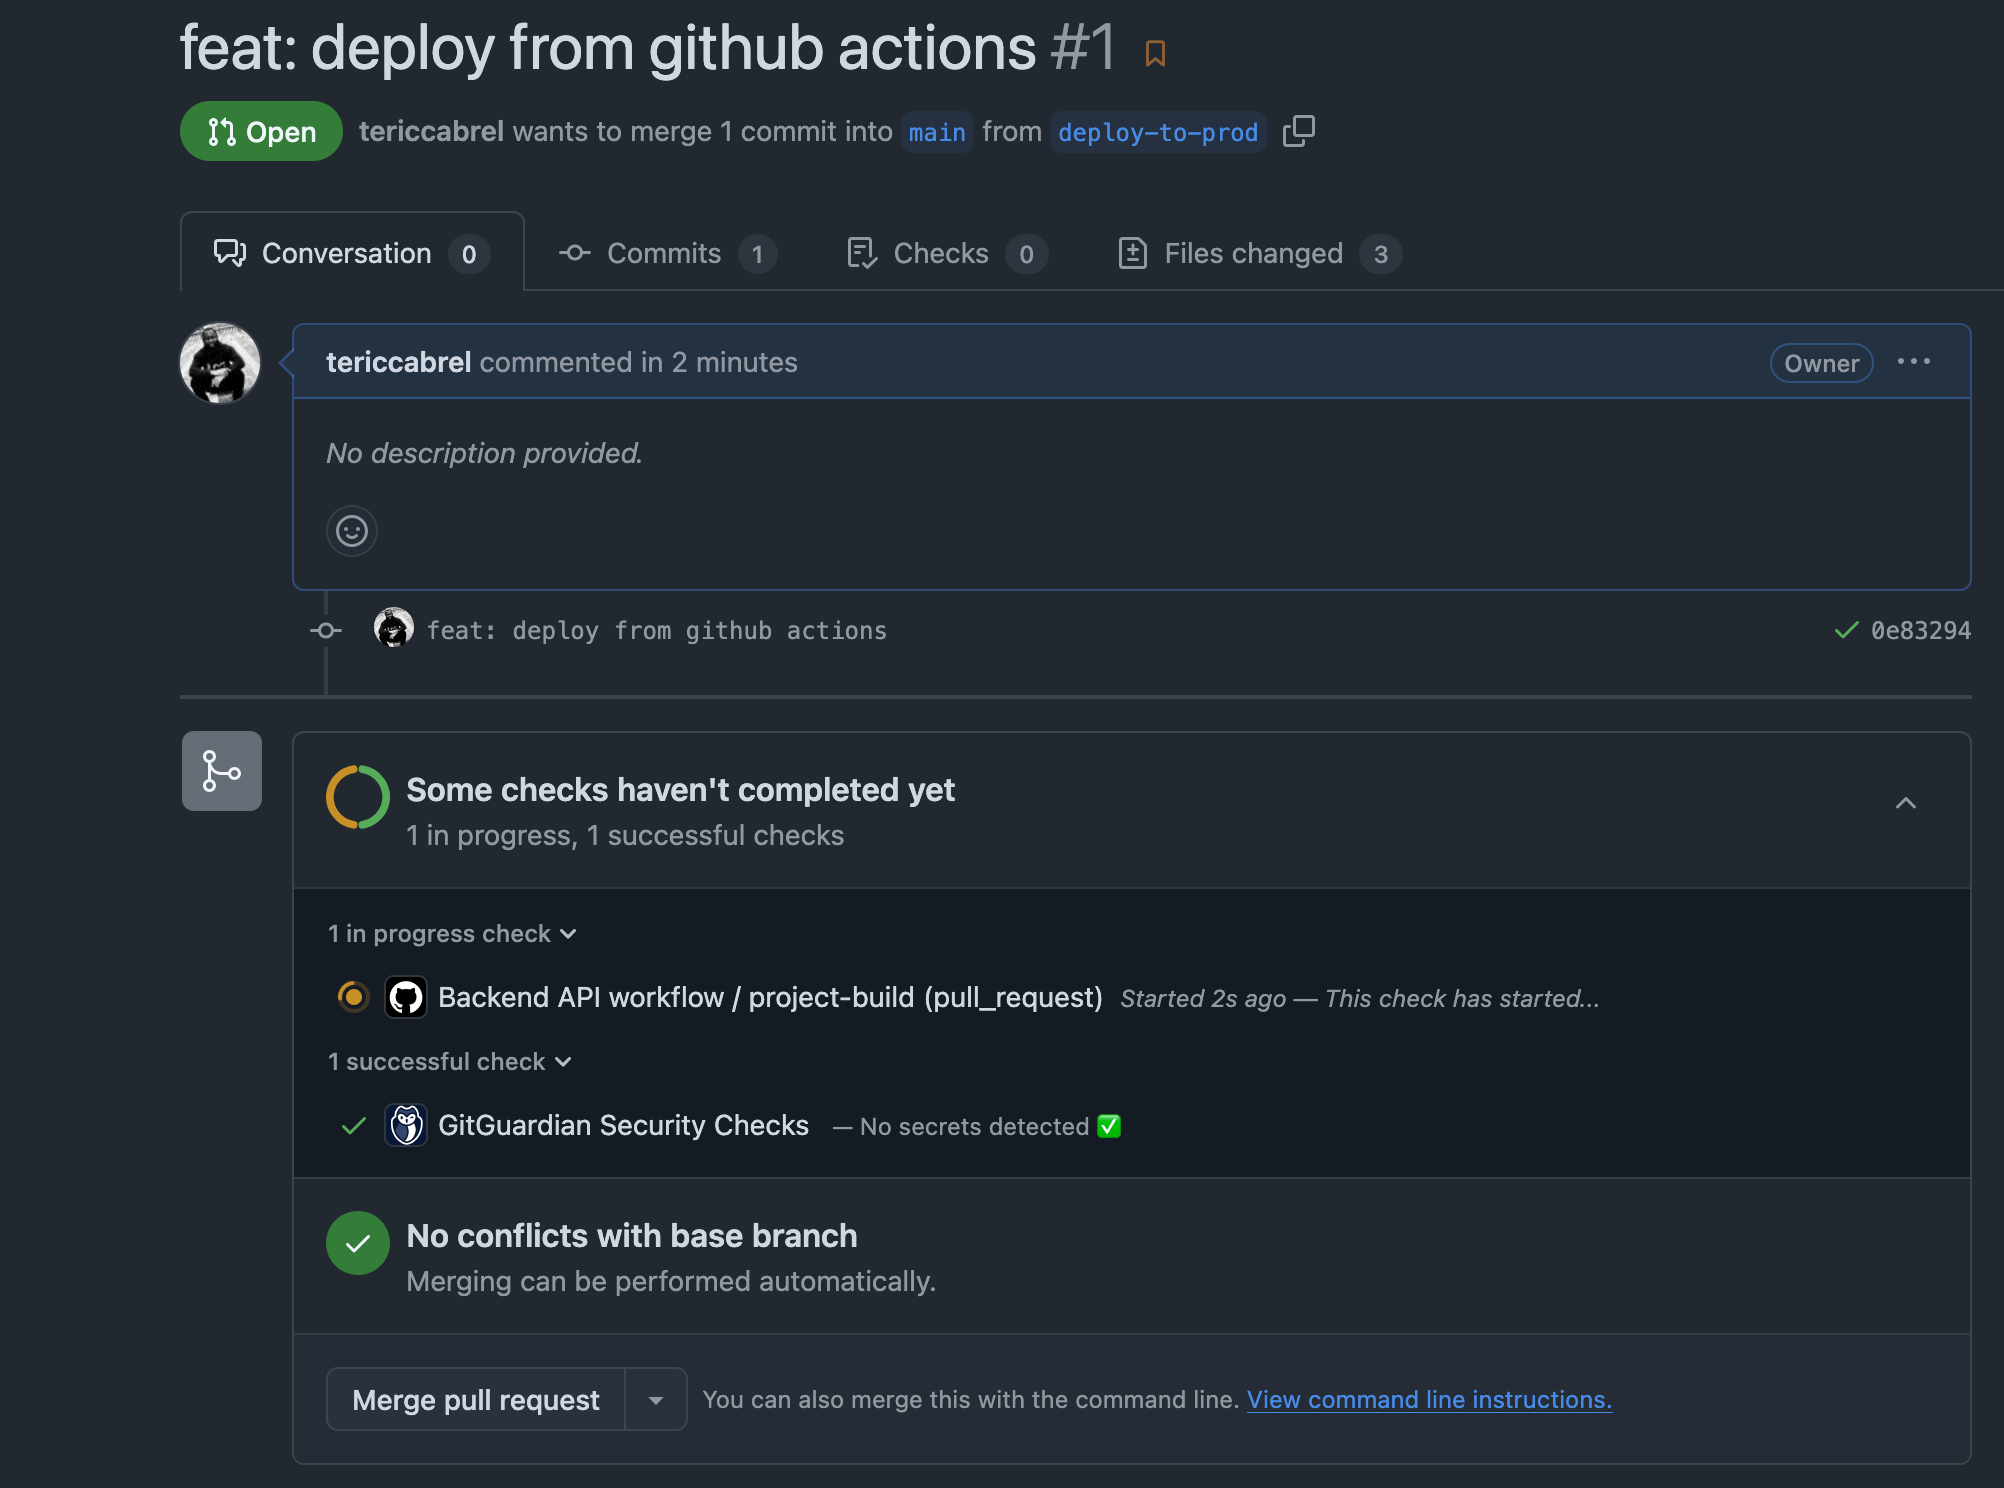Click the success checkmark on GitGuardian check
Image resolution: width=2004 pixels, height=1488 pixels.
(352, 1126)
